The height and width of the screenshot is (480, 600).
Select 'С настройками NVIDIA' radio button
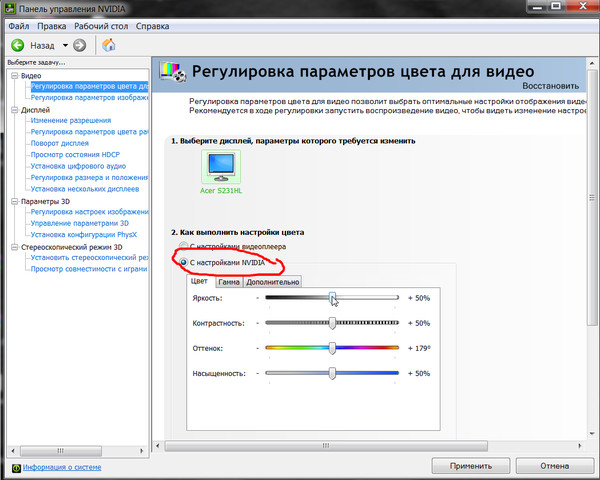[183, 262]
